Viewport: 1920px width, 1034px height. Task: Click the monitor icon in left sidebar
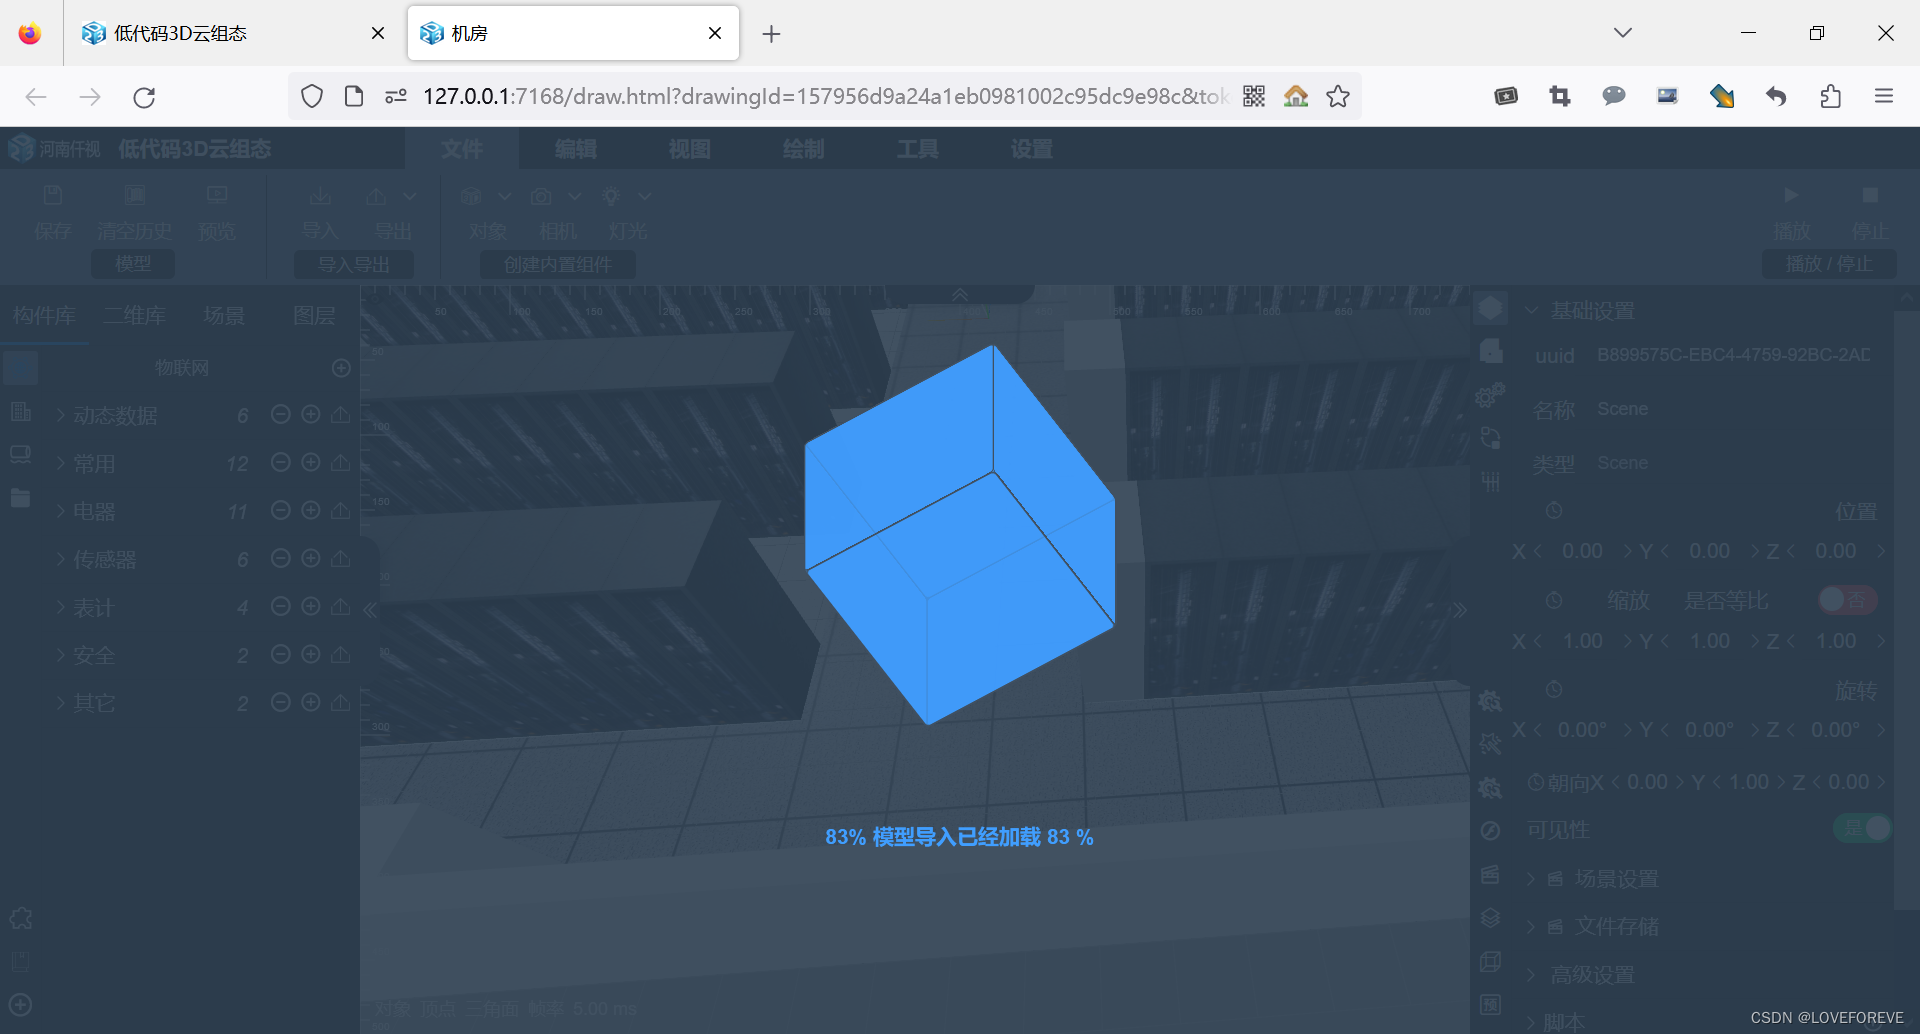click(x=20, y=455)
